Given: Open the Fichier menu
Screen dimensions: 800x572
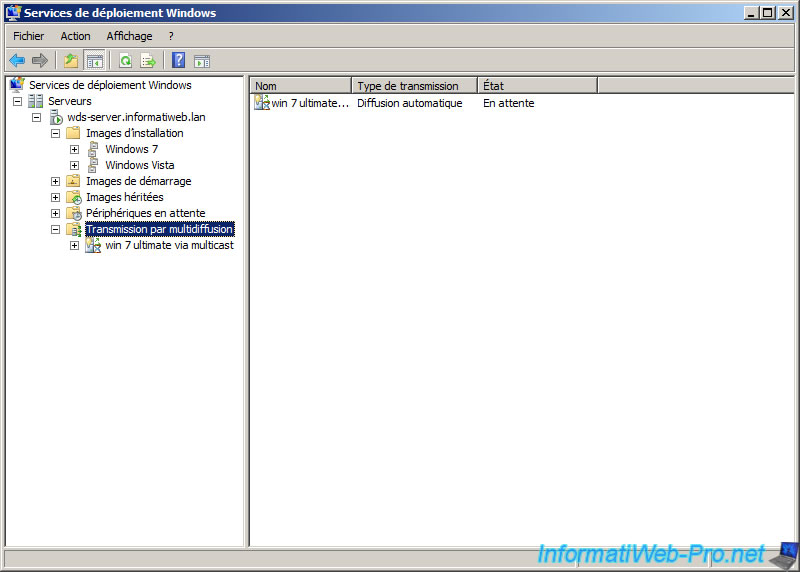Looking at the screenshot, I should click(29, 36).
